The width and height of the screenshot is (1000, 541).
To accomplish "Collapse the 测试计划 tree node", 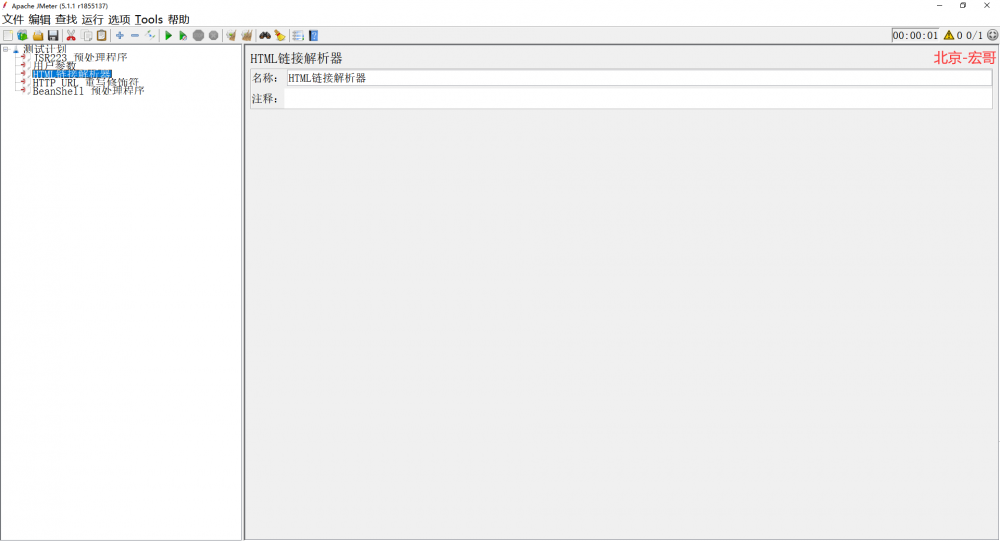I will tap(6, 49).
